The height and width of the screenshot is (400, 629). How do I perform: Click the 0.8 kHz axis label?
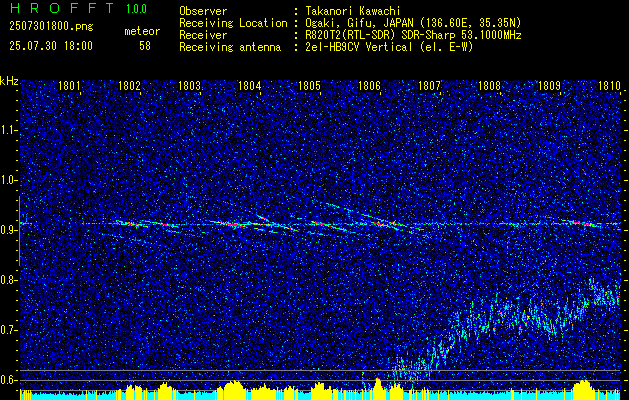click(x=7, y=280)
